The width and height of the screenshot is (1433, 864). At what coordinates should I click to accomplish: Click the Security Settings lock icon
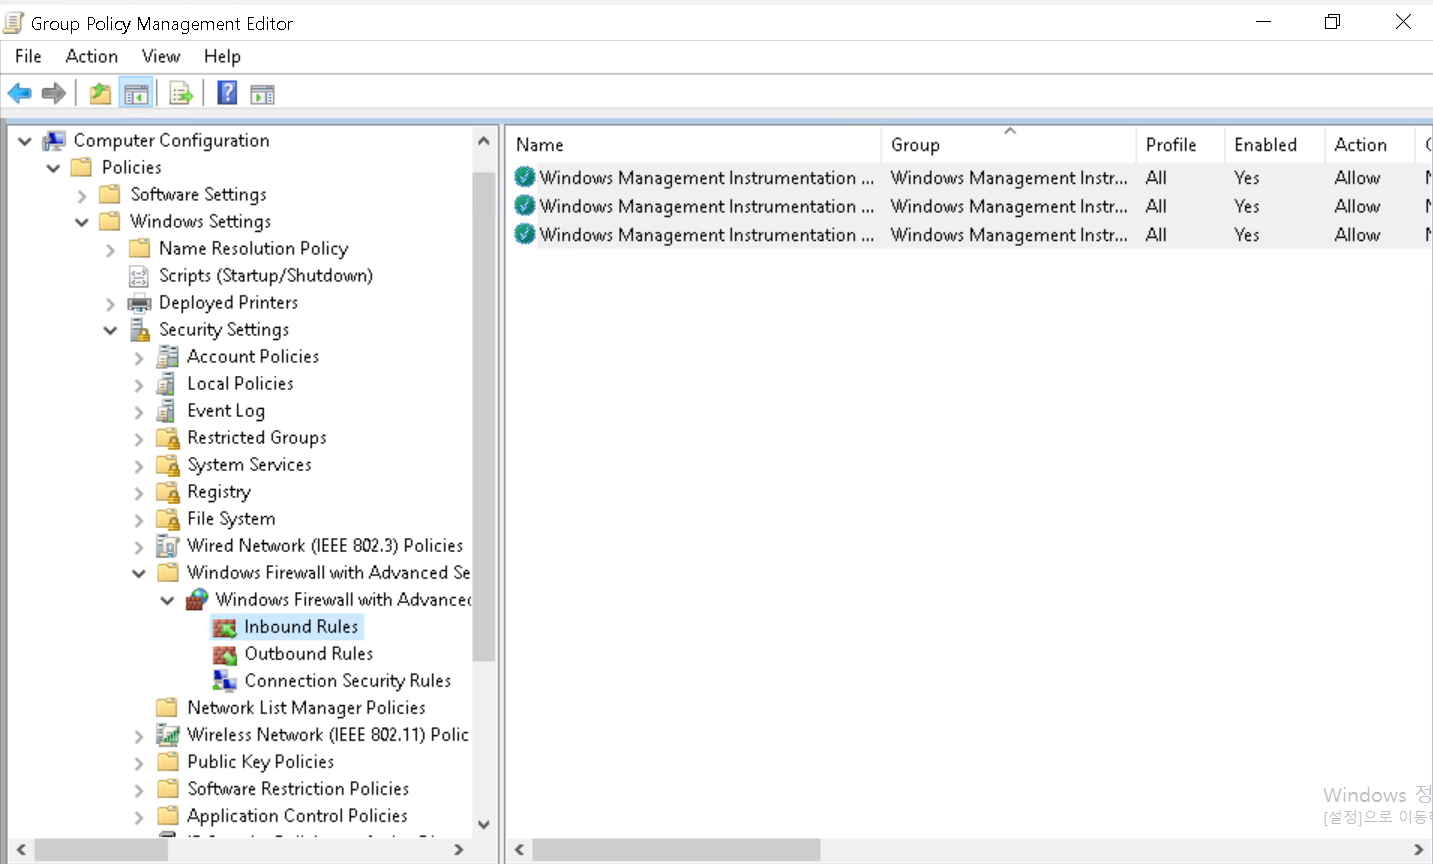point(139,330)
